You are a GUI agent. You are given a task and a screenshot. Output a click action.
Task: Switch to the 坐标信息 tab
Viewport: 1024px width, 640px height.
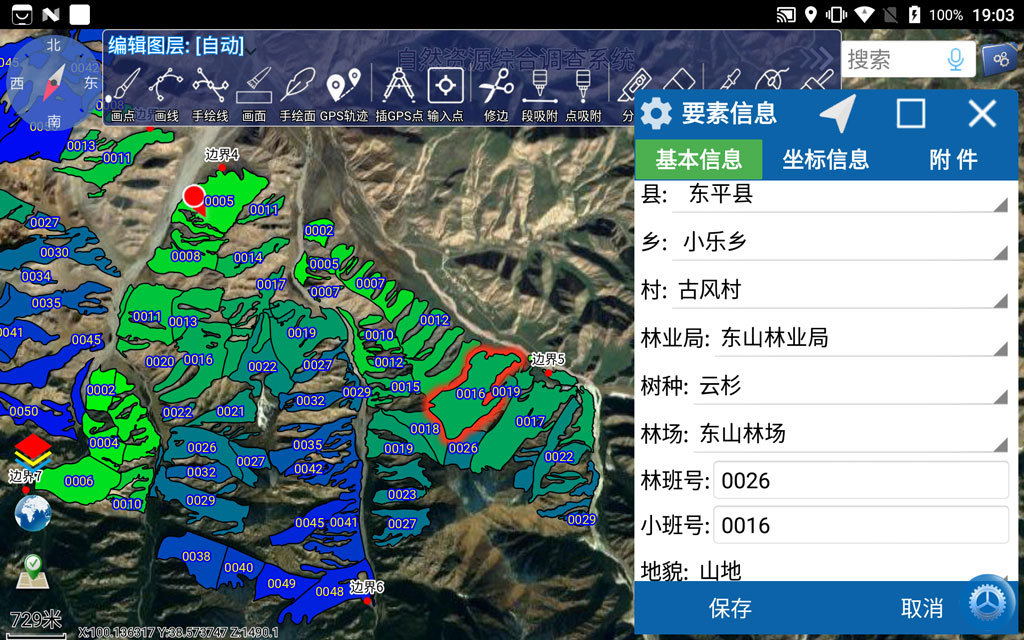(x=825, y=159)
